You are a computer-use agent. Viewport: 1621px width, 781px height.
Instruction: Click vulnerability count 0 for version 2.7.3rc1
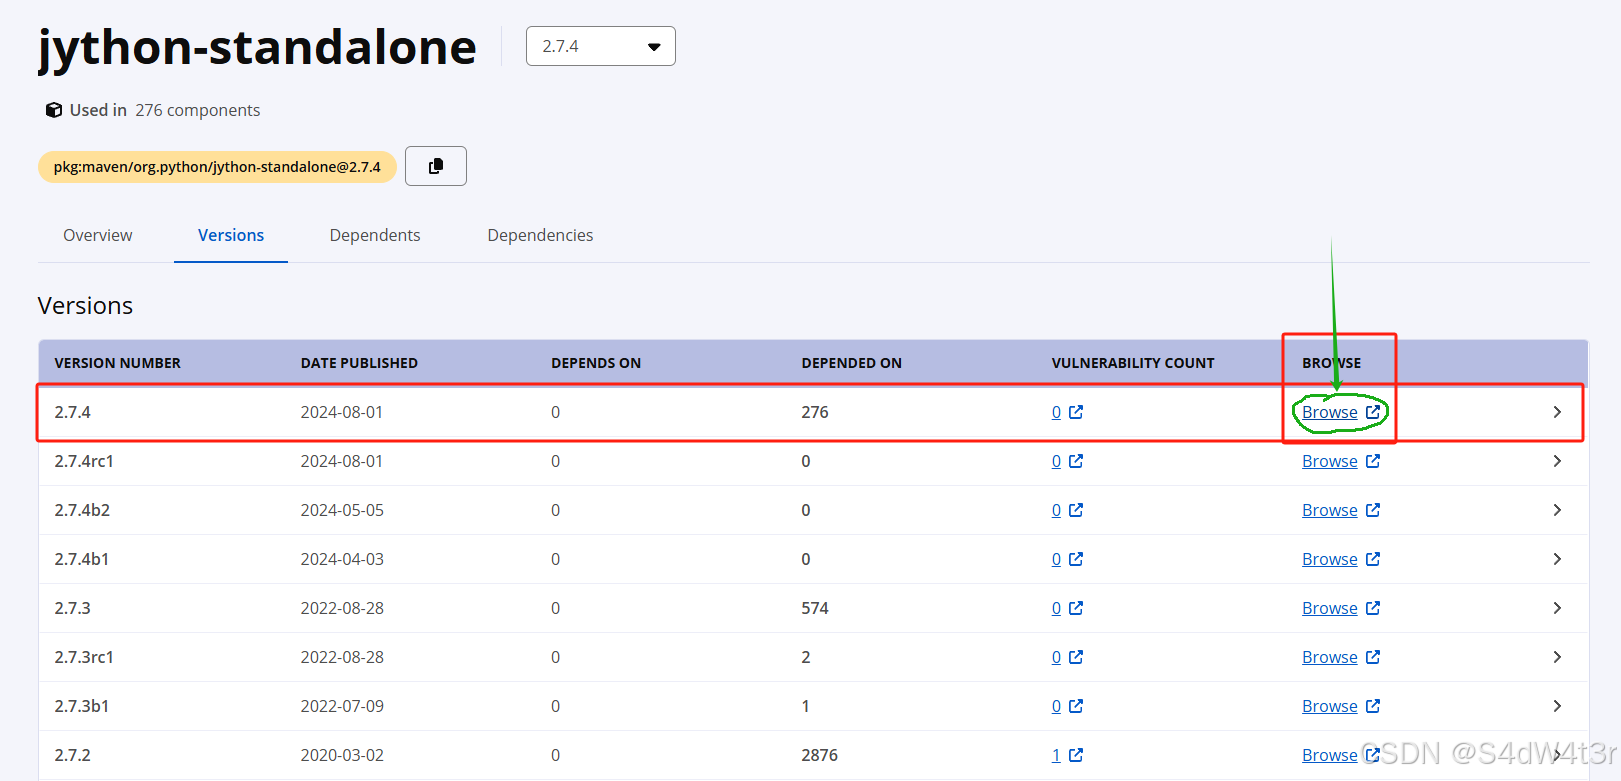click(x=1056, y=657)
